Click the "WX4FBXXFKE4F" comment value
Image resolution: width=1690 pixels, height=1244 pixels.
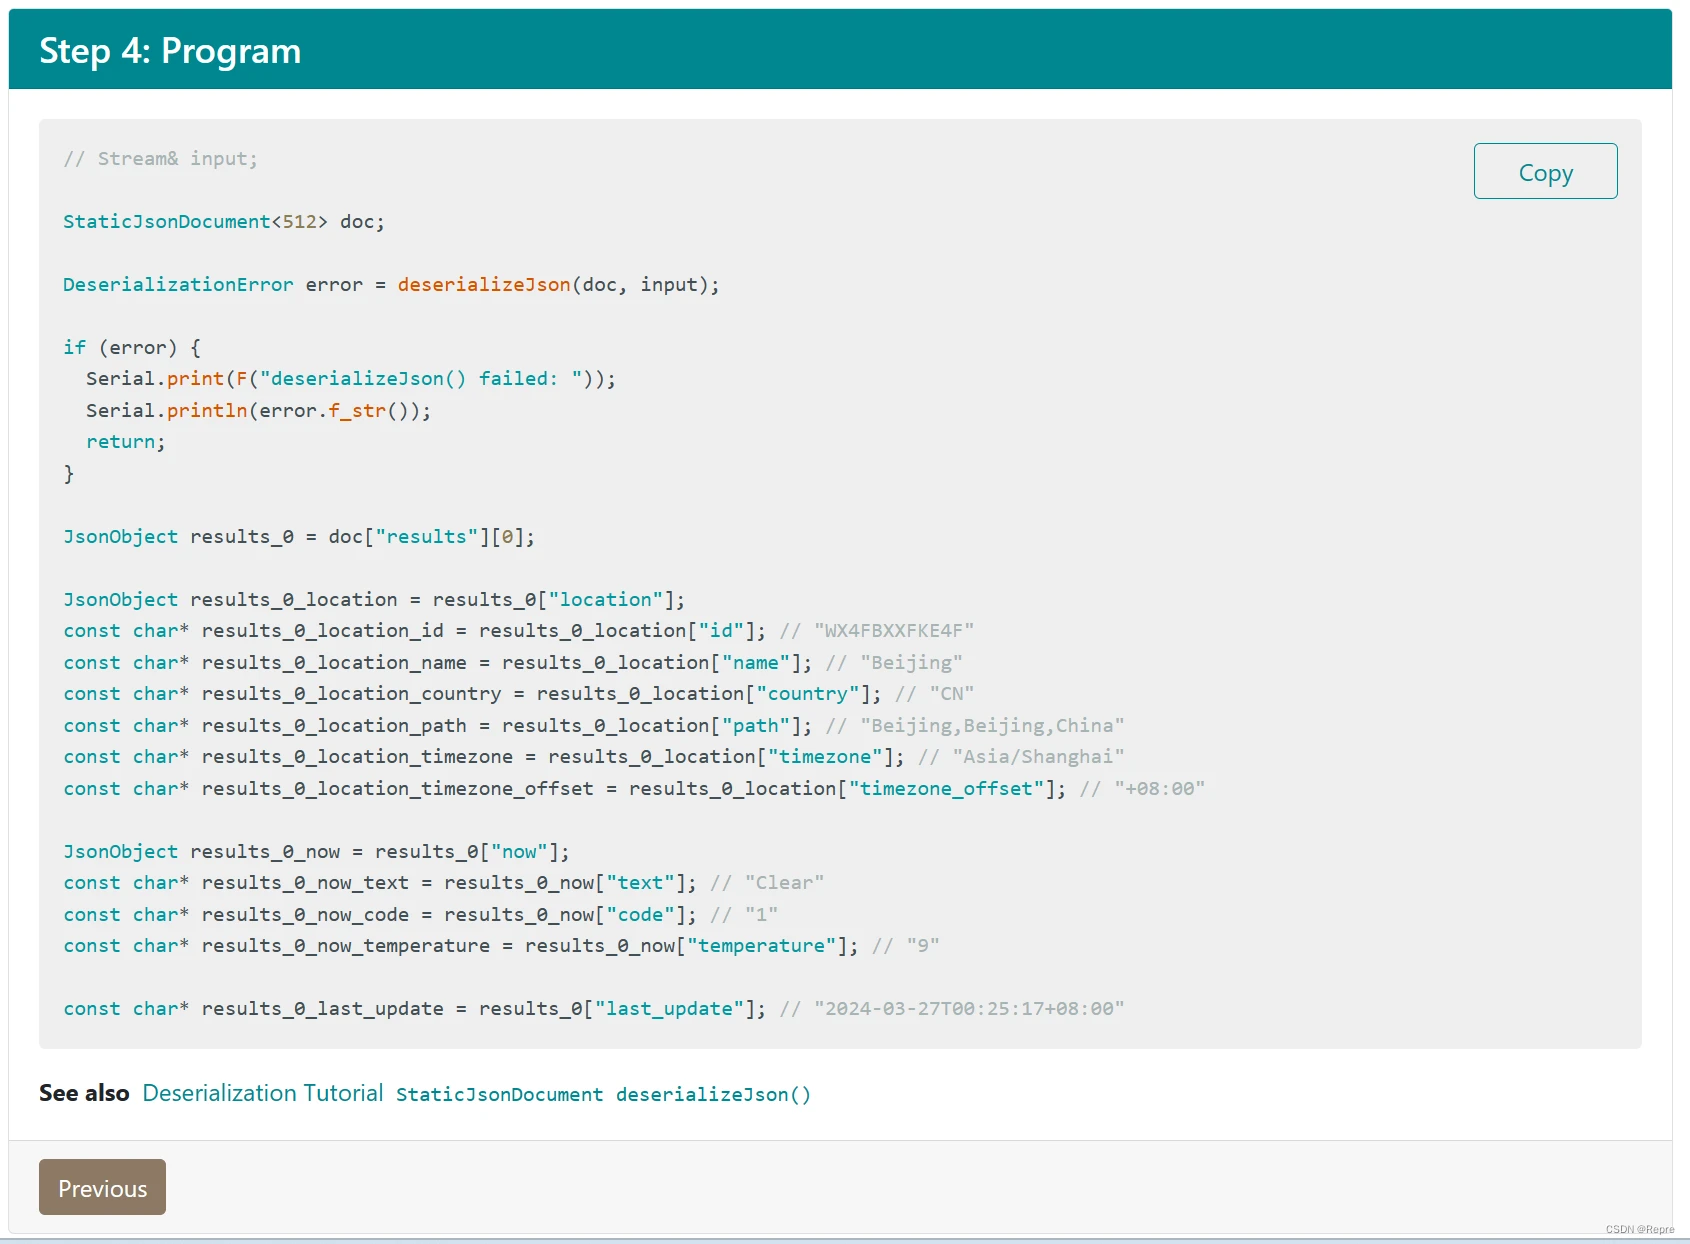[x=894, y=631]
